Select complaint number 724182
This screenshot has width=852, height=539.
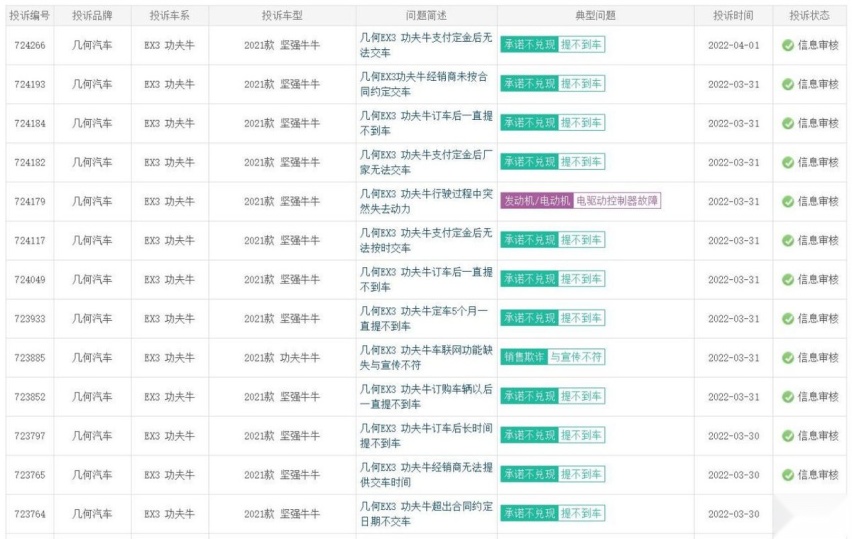tap(30, 163)
